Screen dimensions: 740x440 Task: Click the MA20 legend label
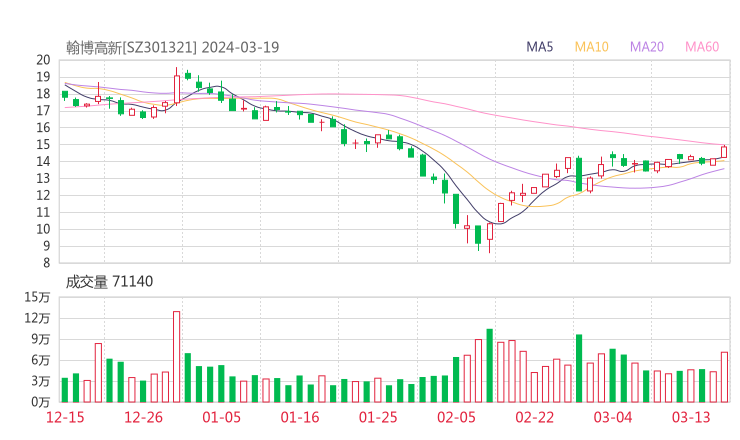[x=647, y=47]
